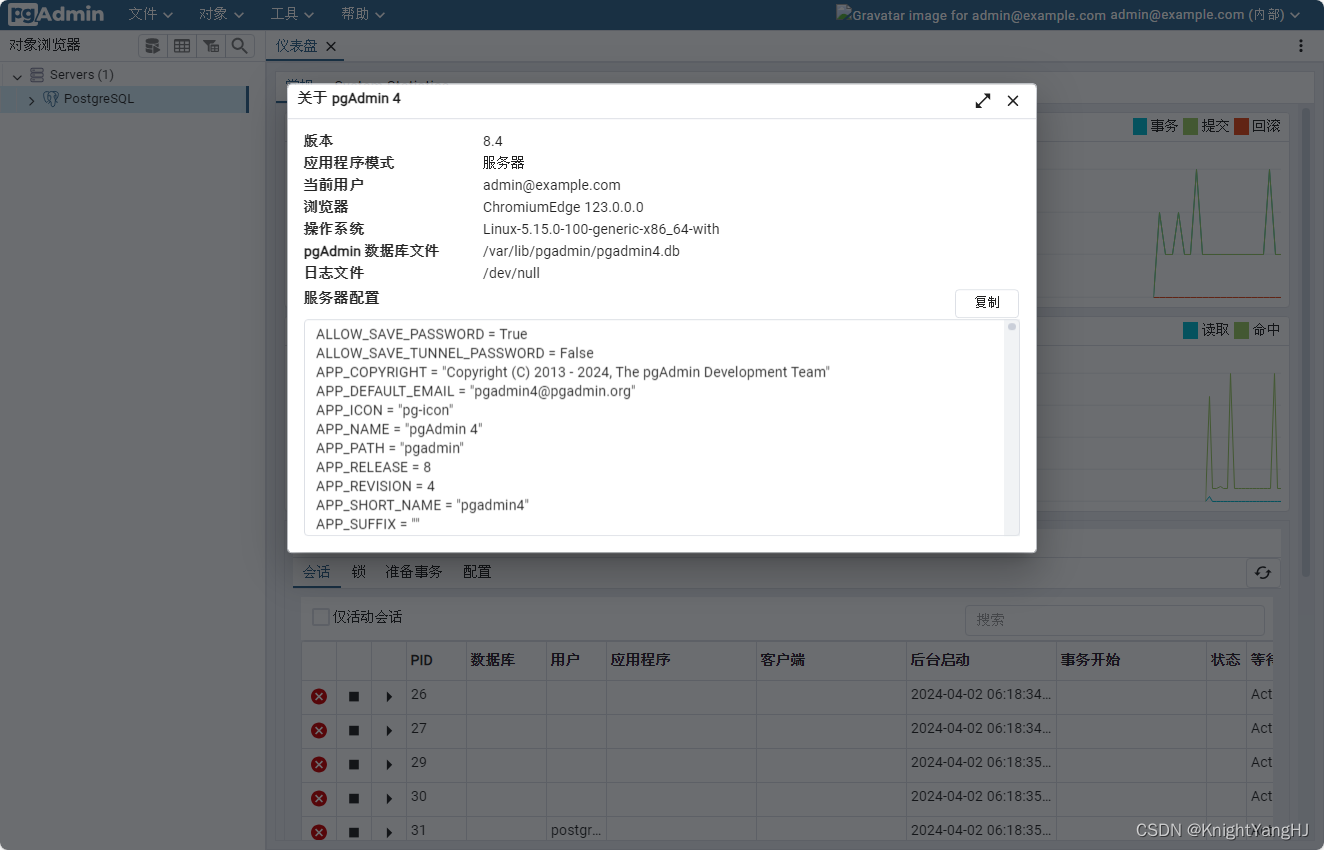The height and width of the screenshot is (850, 1324).
Task: Toggle 仅活动会话 checkbox
Action: 320,617
